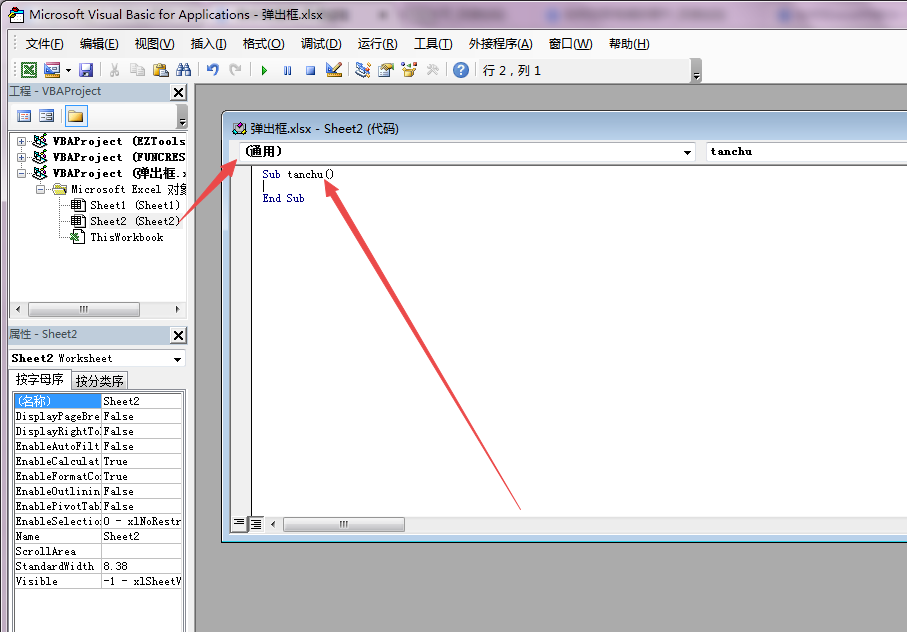Image resolution: width=907 pixels, height=632 pixels.
Task: Open the 格式(O) menu
Action: (x=263, y=44)
